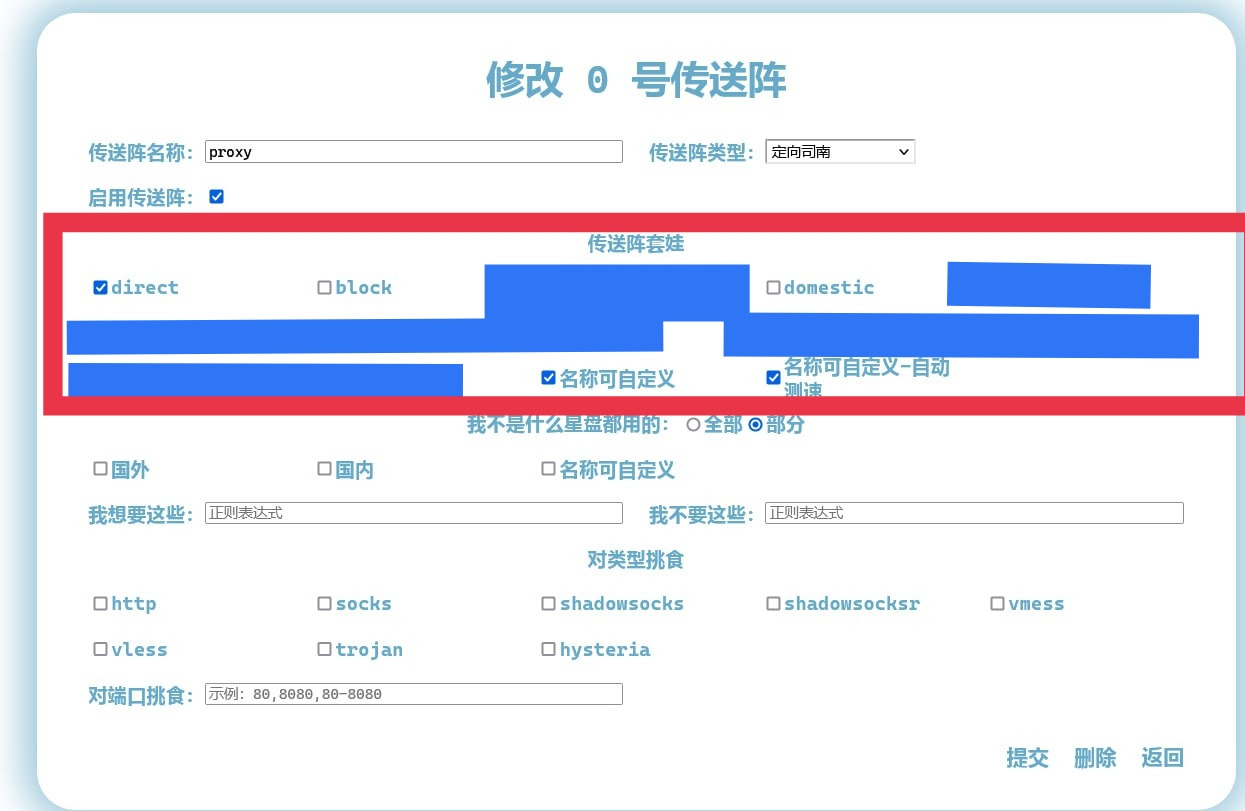Click the 提交 submit link
Image resolution: width=1245 pixels, height=811 pixels.
1027,758
